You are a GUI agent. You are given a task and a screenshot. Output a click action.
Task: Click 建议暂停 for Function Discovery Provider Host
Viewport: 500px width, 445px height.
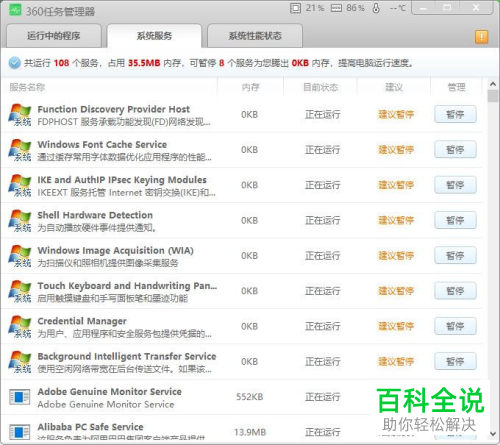coord(396,115)
